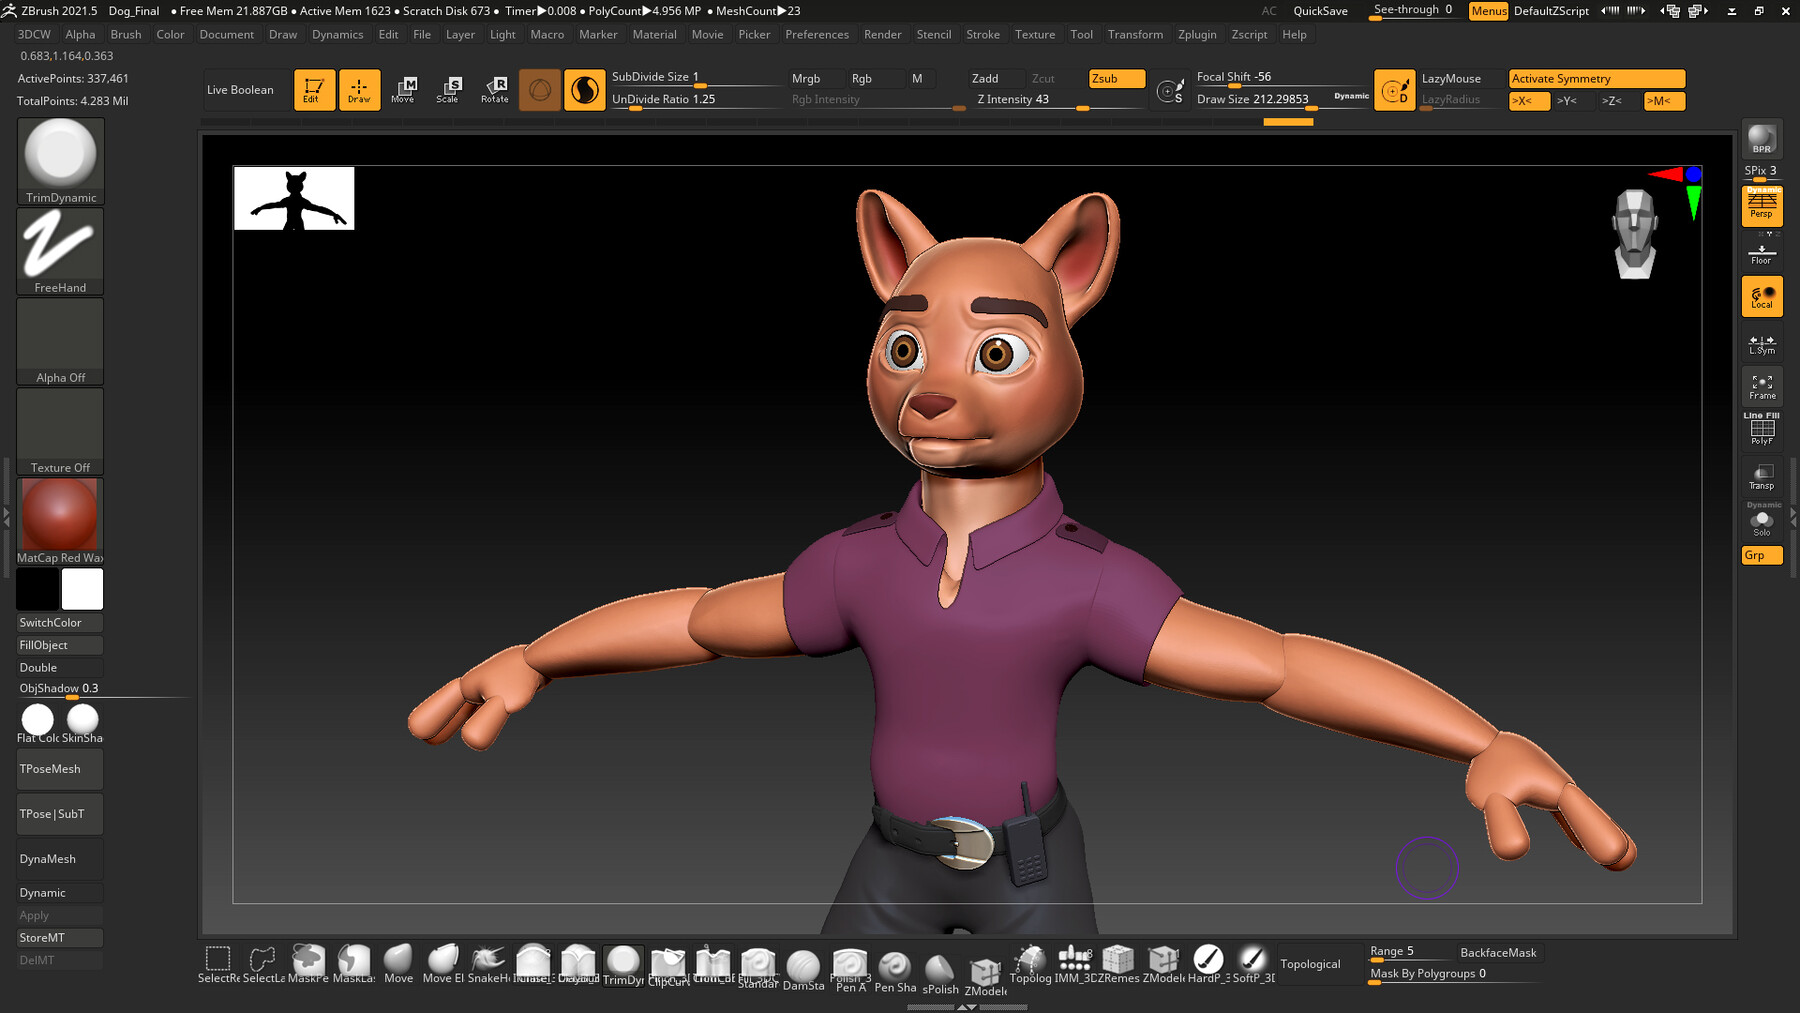Toggle X axis symmetry

[1529, 101]
